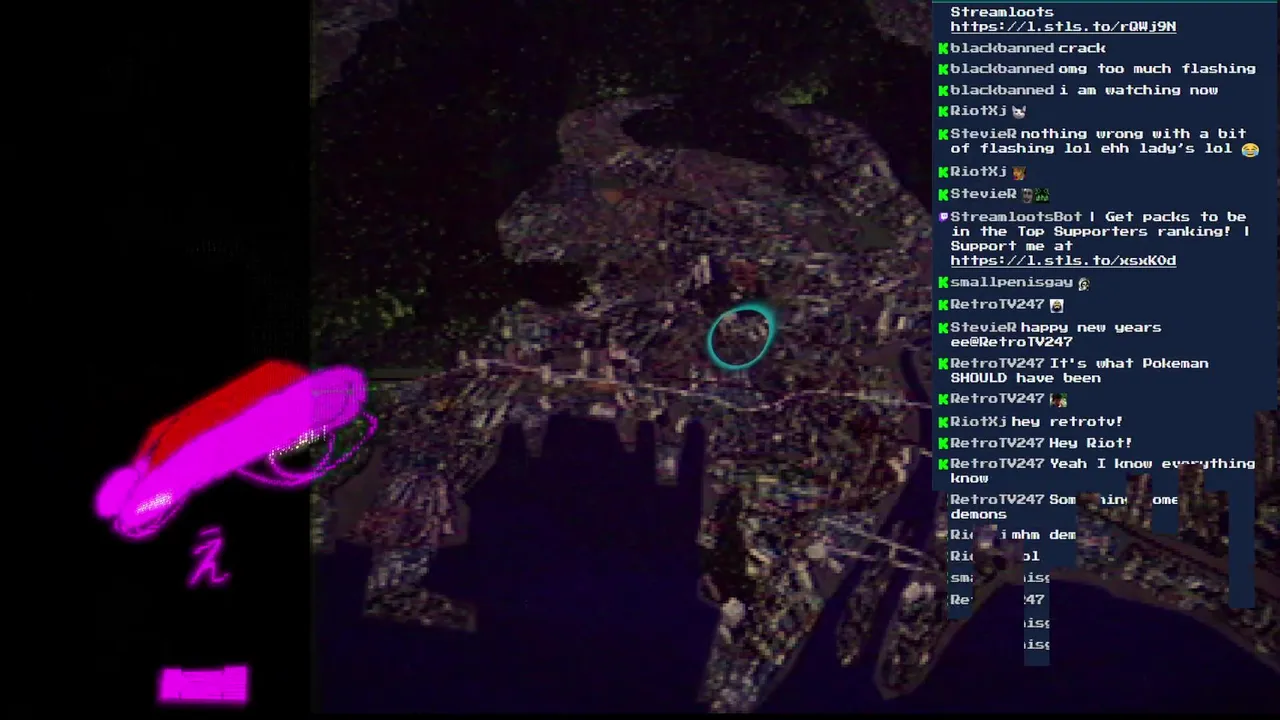Click the magenta bar at the bottom left
This screenshot has height=720, width=1280.
click(204, 685)
